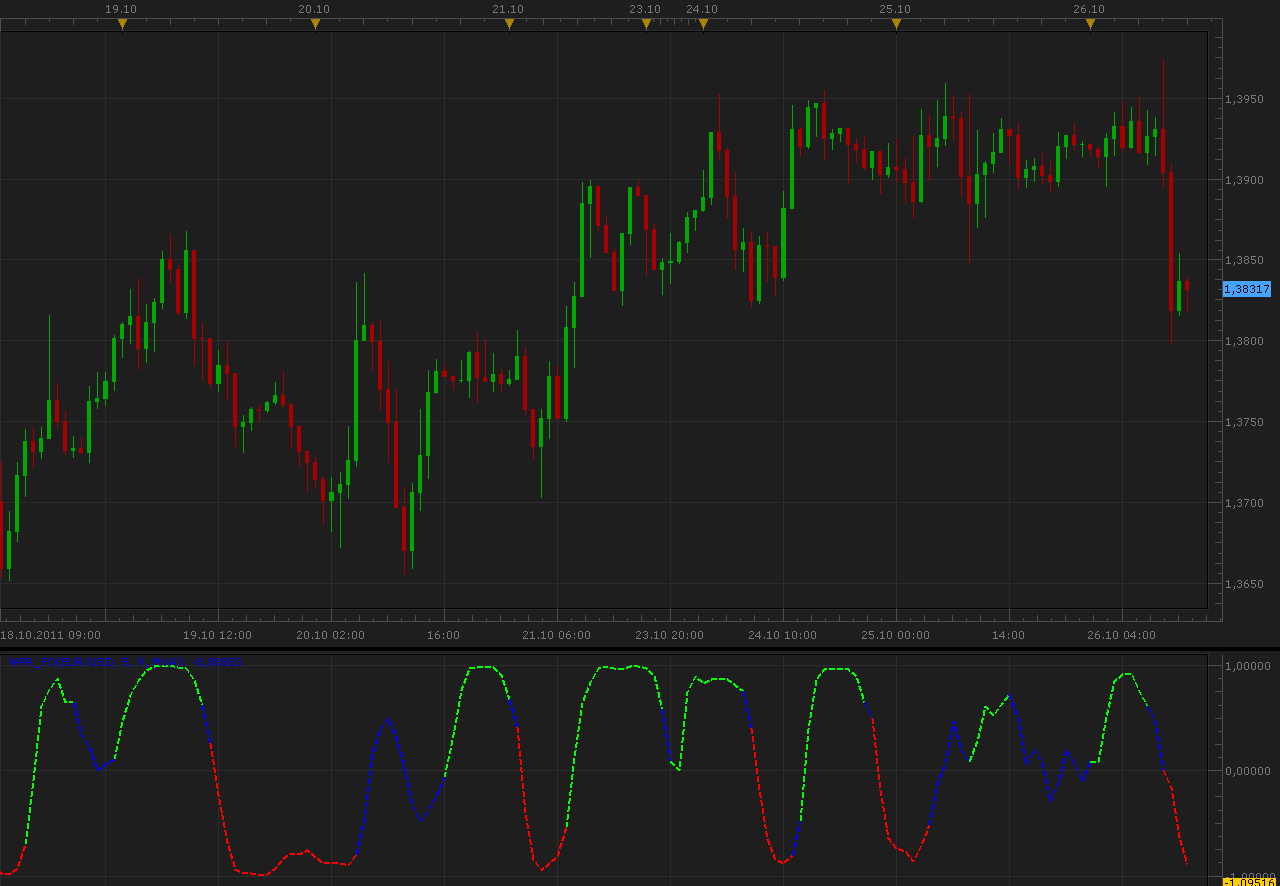Click the 0,00000 oscillator scale label
The image size is (1280, 886).
pos(1248,771)
